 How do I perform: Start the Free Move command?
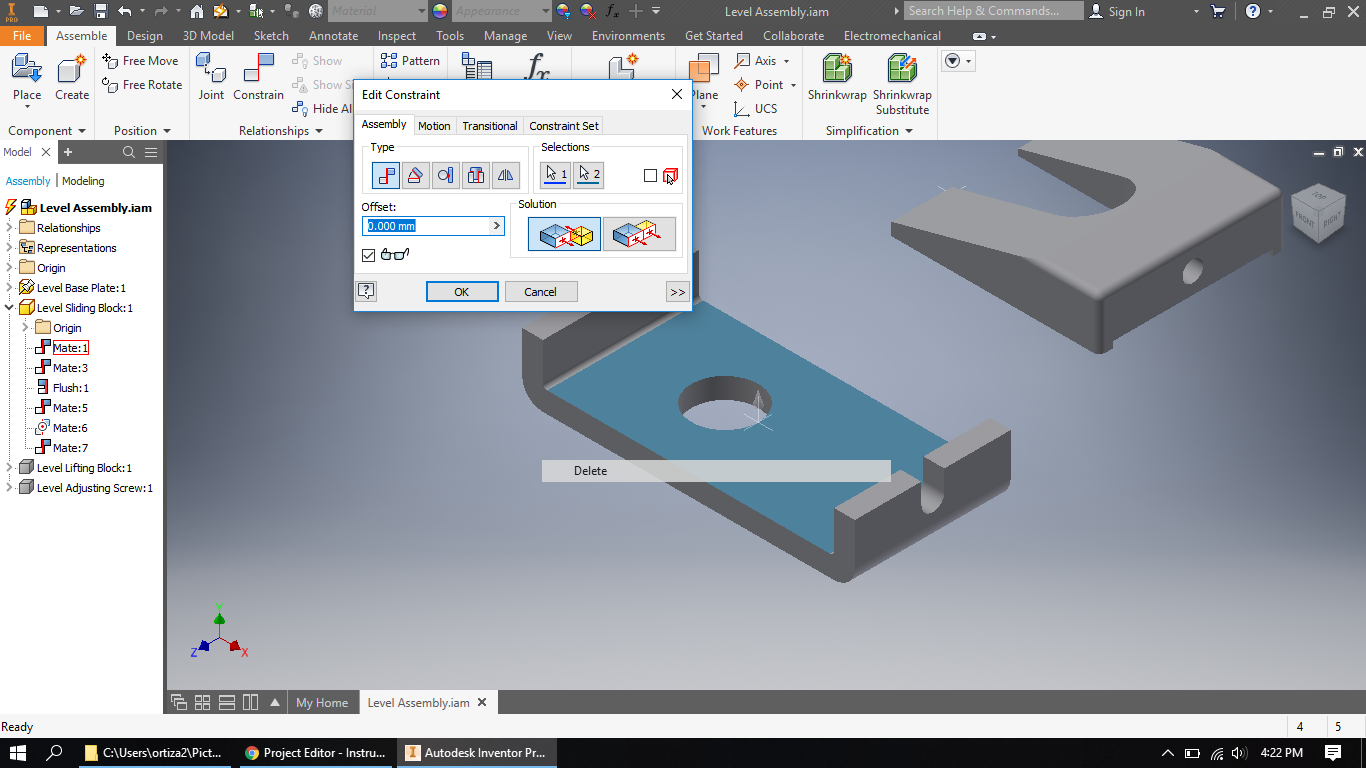pos(143,60)
